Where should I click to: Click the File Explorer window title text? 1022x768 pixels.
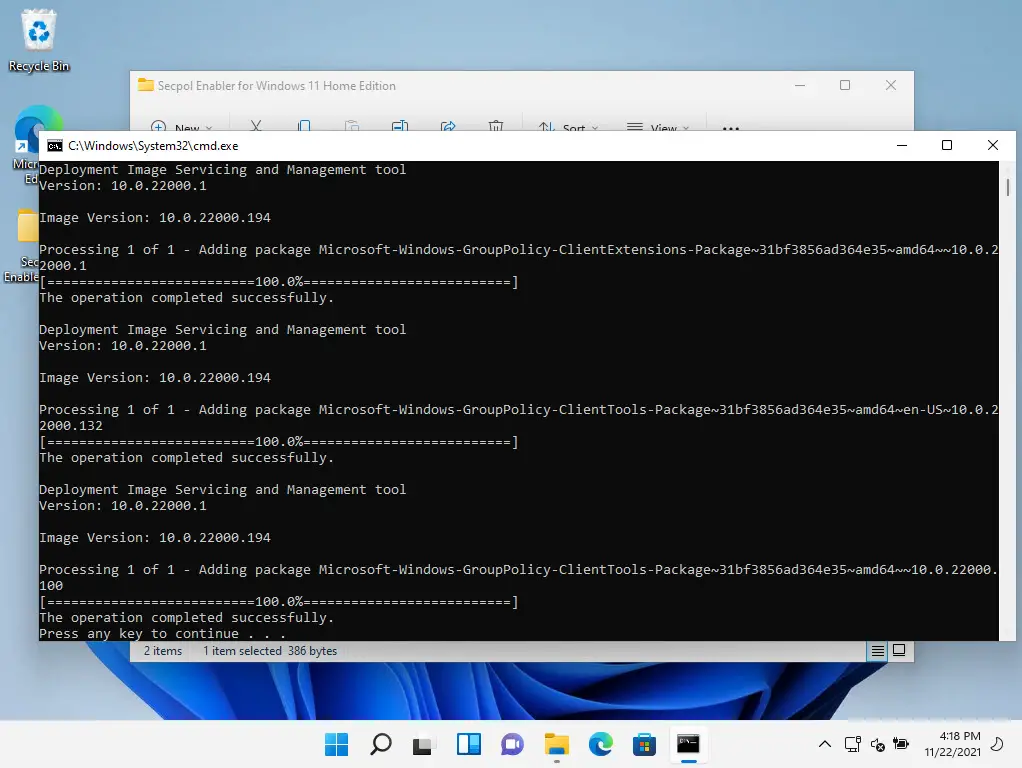click(x=276, y=85)
